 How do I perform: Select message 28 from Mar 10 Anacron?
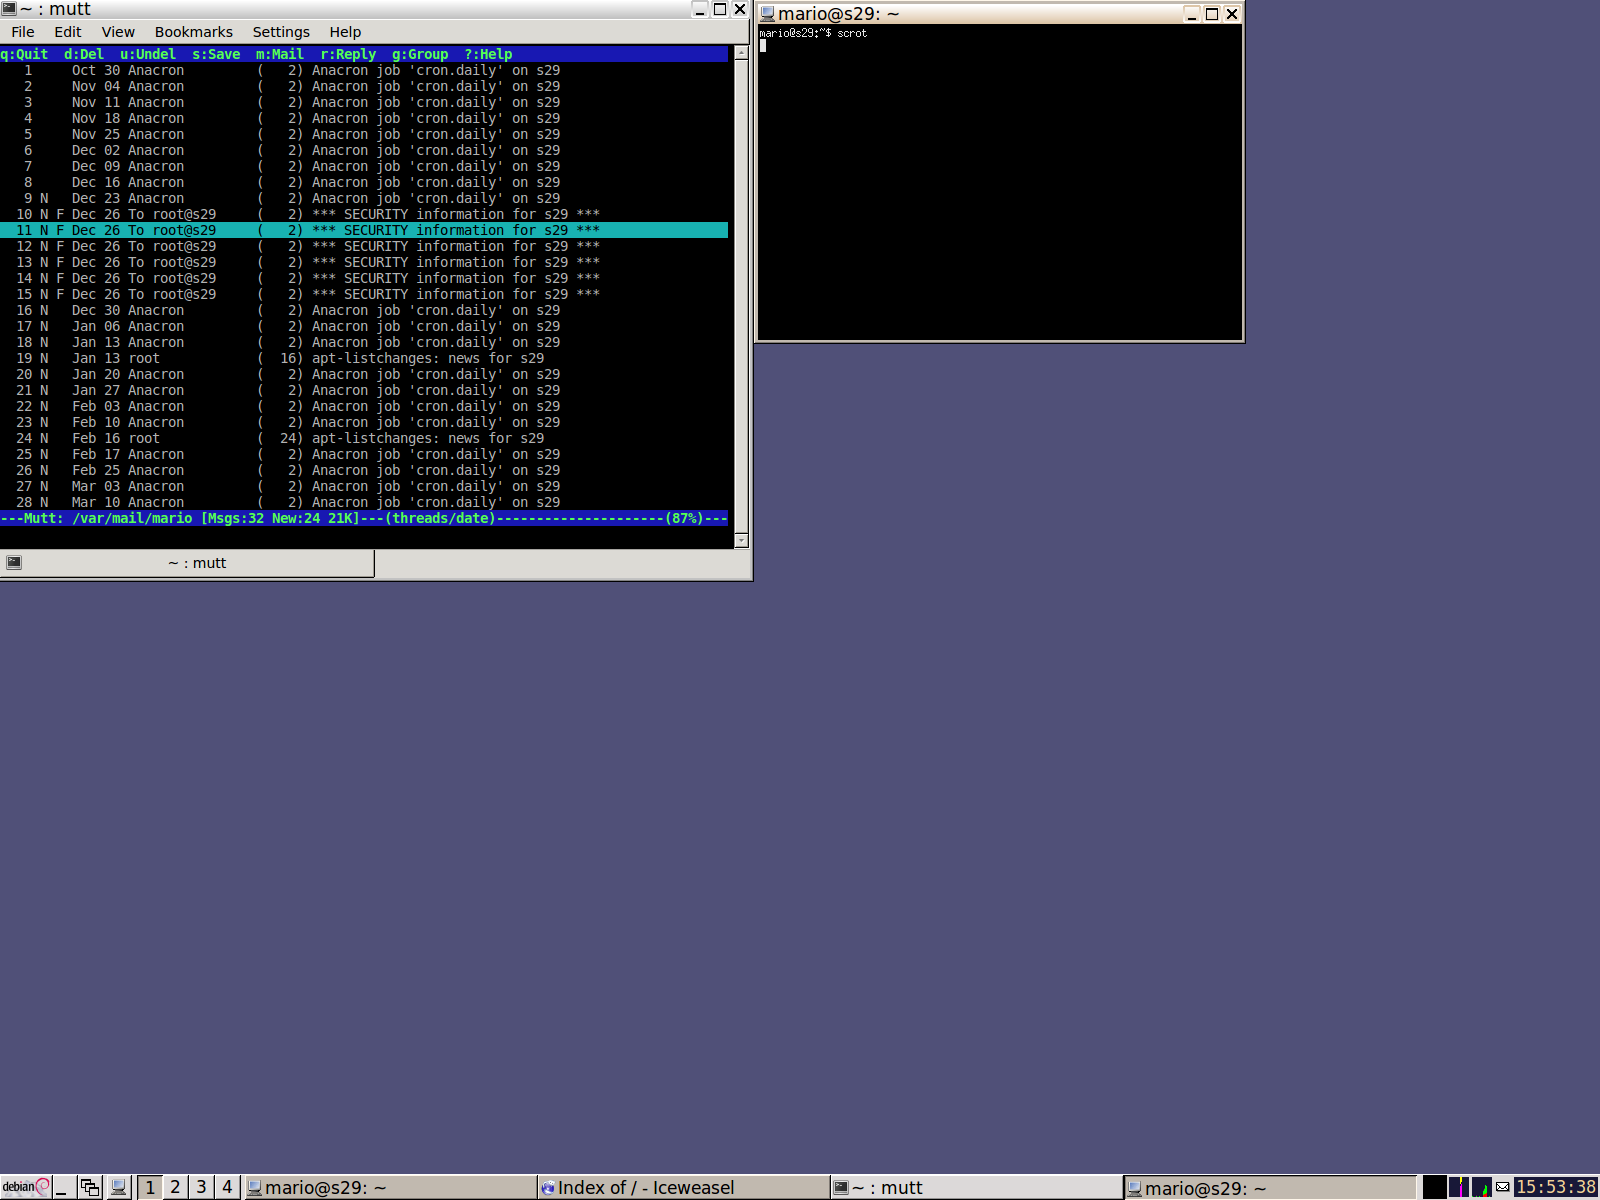pyautogui.click(x=364, y=502)
